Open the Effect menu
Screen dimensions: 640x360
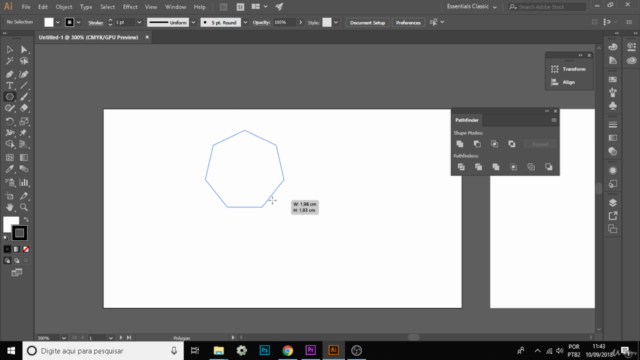[x=130, y=7]
